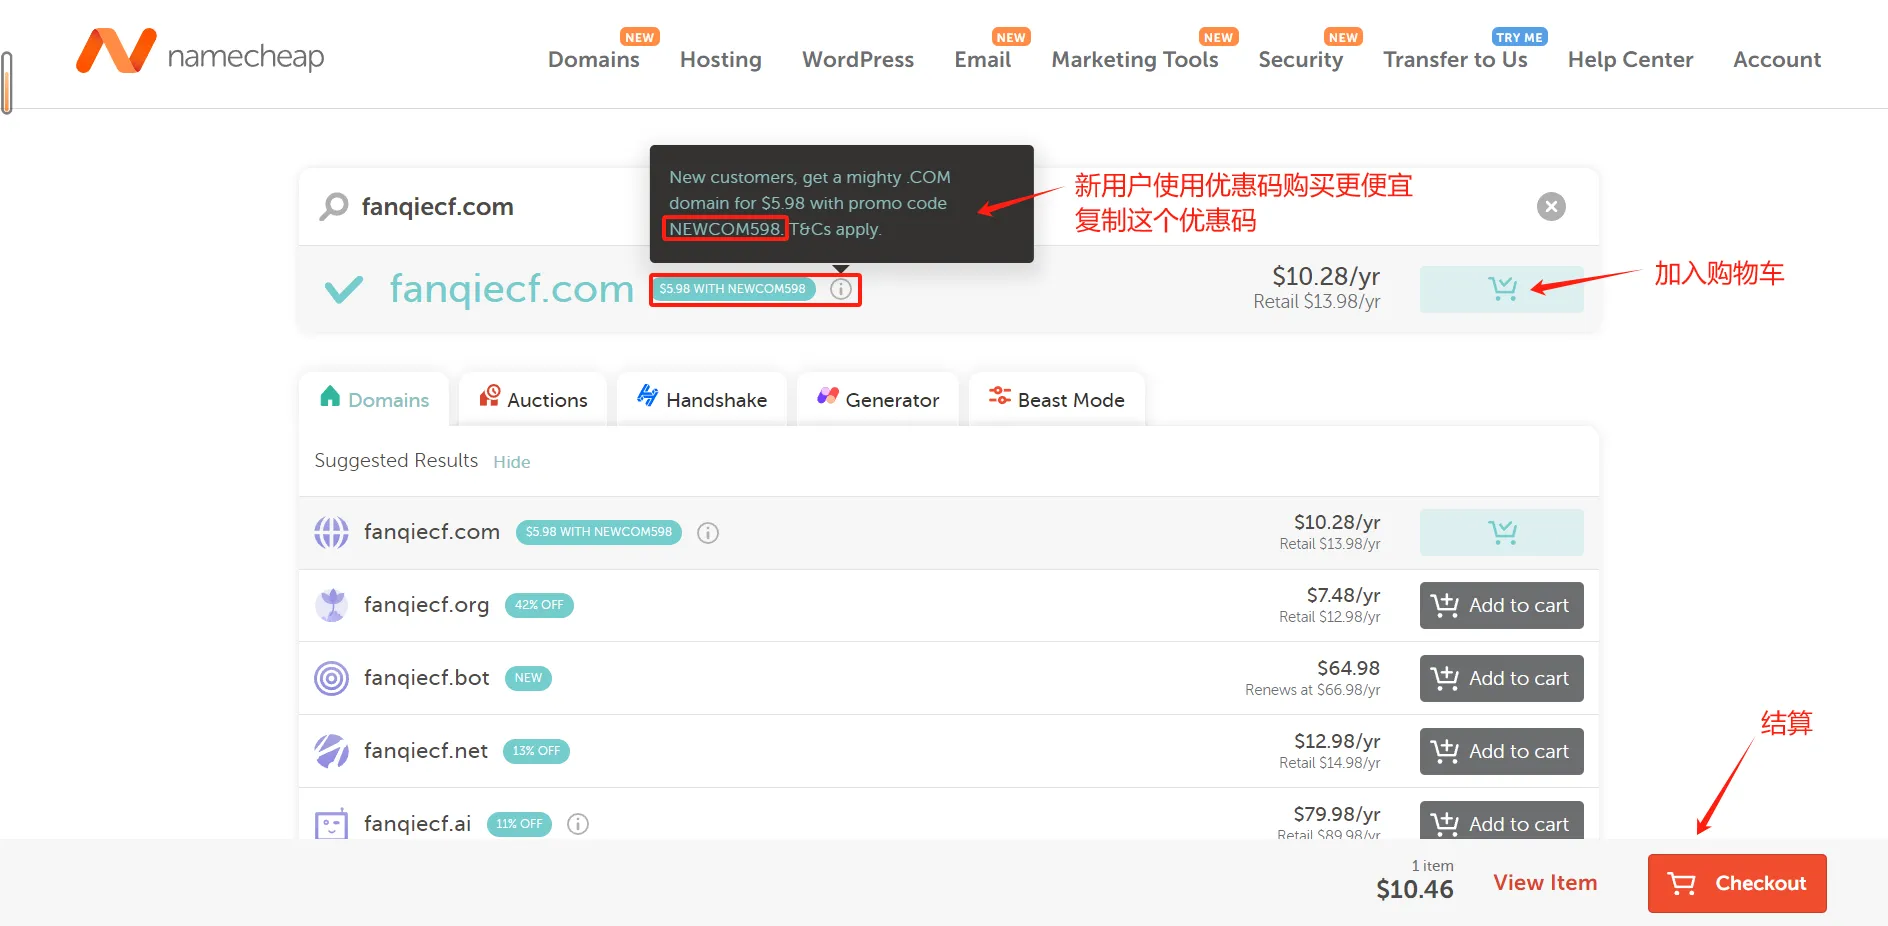Switch to the Domains tab
The height and width of the screenshot is (926, 1888).
375,399
